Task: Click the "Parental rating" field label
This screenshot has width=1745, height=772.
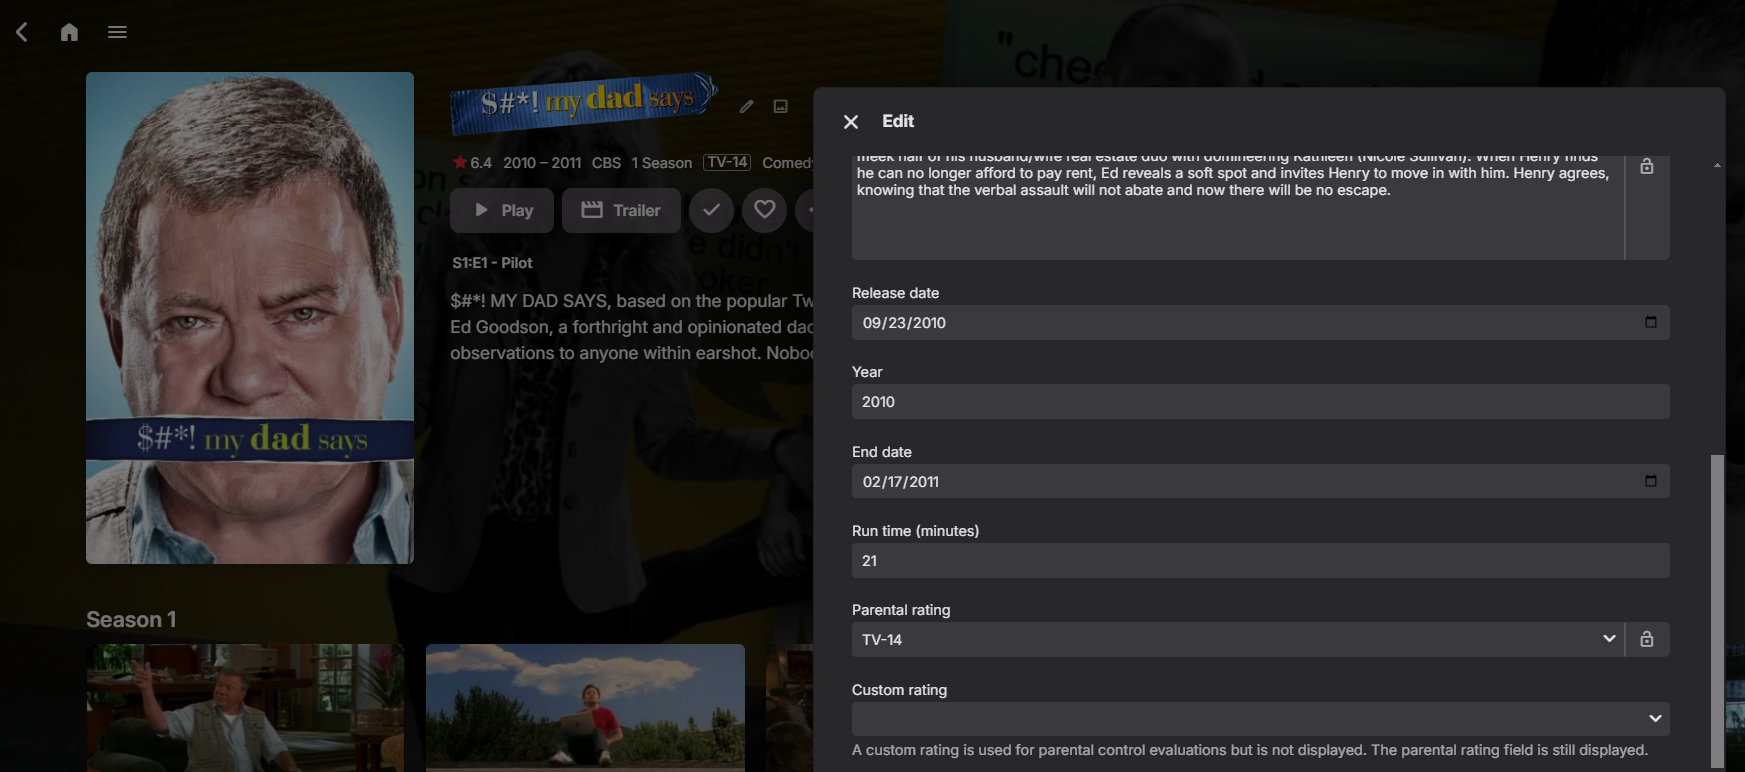Action: tap(901, 610)
